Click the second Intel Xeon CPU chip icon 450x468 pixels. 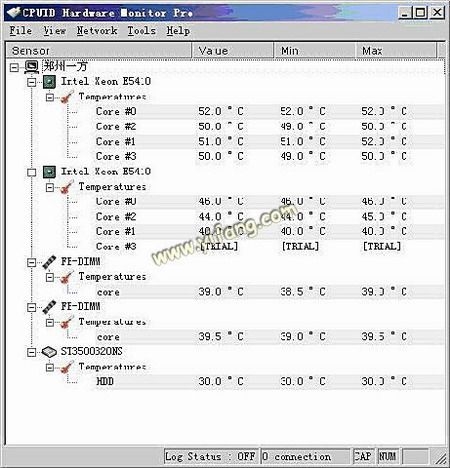point(49,172)
